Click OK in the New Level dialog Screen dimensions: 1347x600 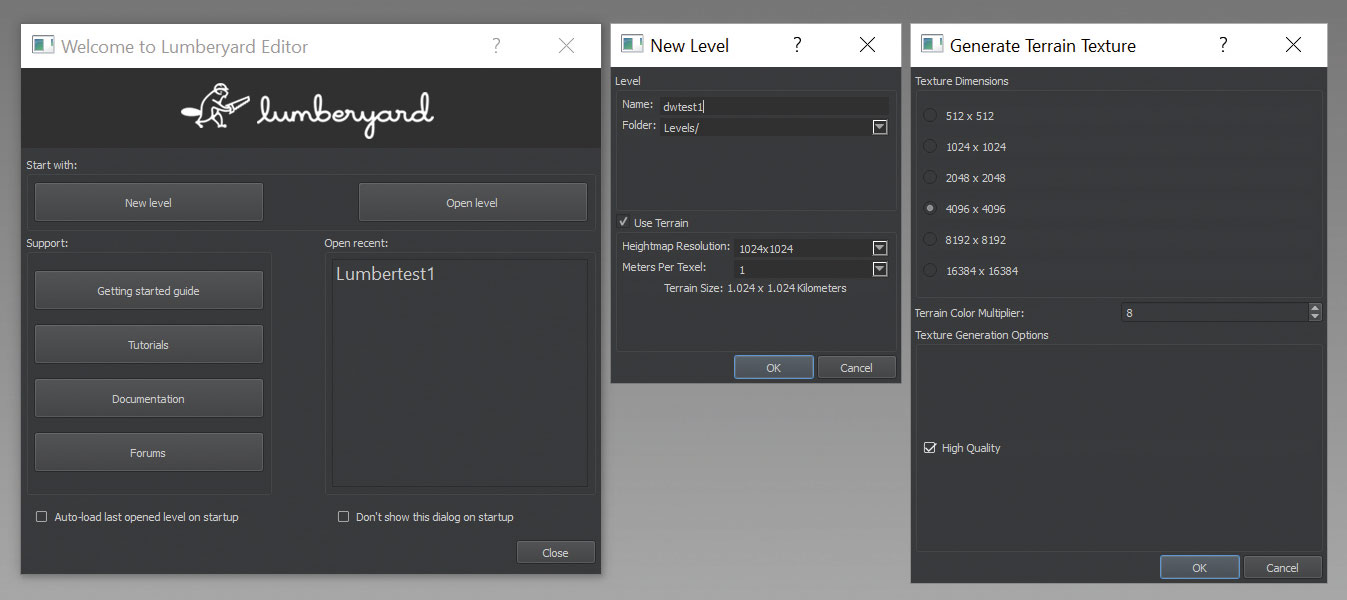(x=773, y=367)
